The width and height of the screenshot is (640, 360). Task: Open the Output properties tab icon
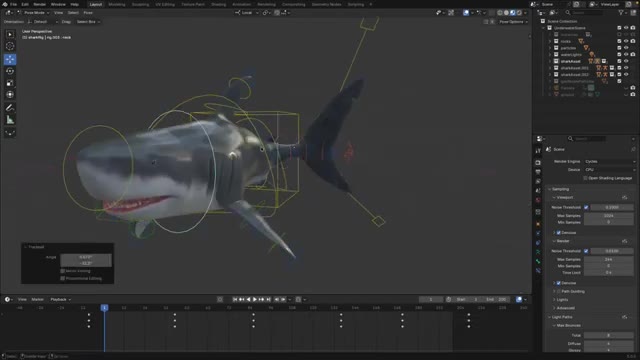pos(538,172)
